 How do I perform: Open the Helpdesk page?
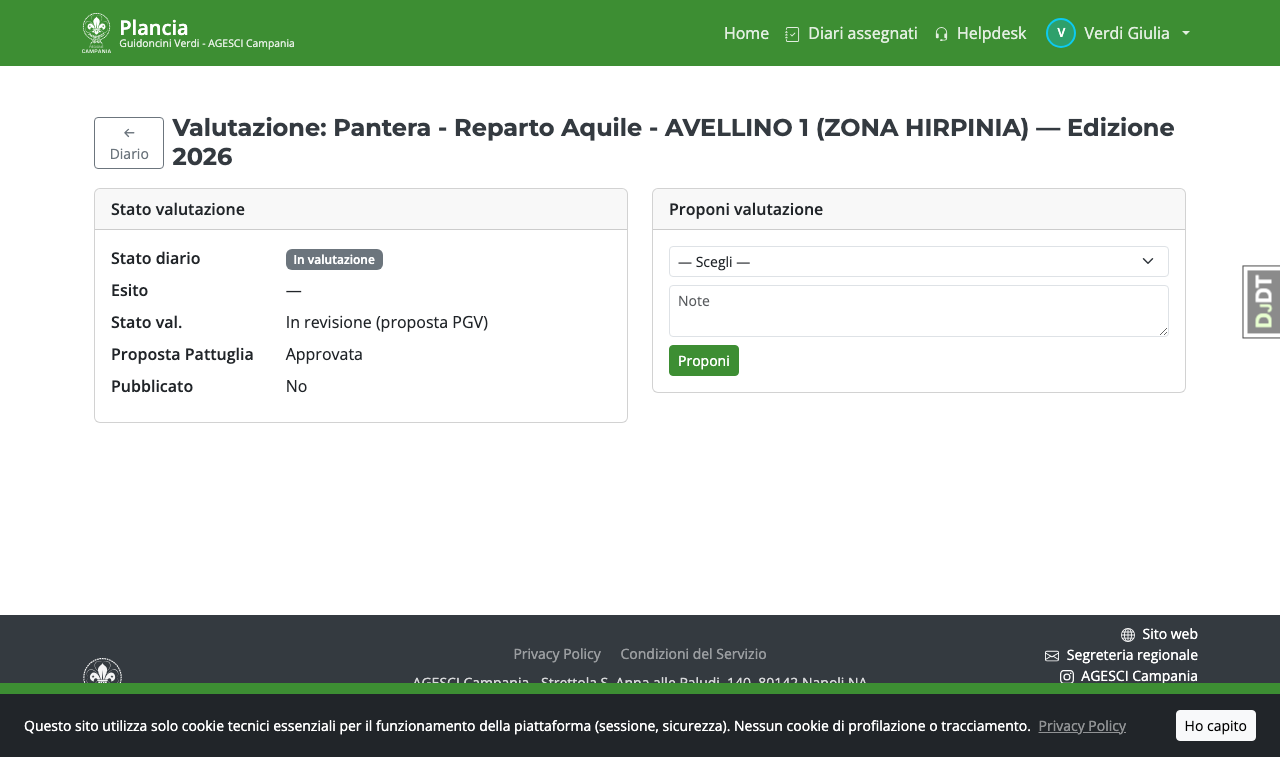[x=980, y=33]
